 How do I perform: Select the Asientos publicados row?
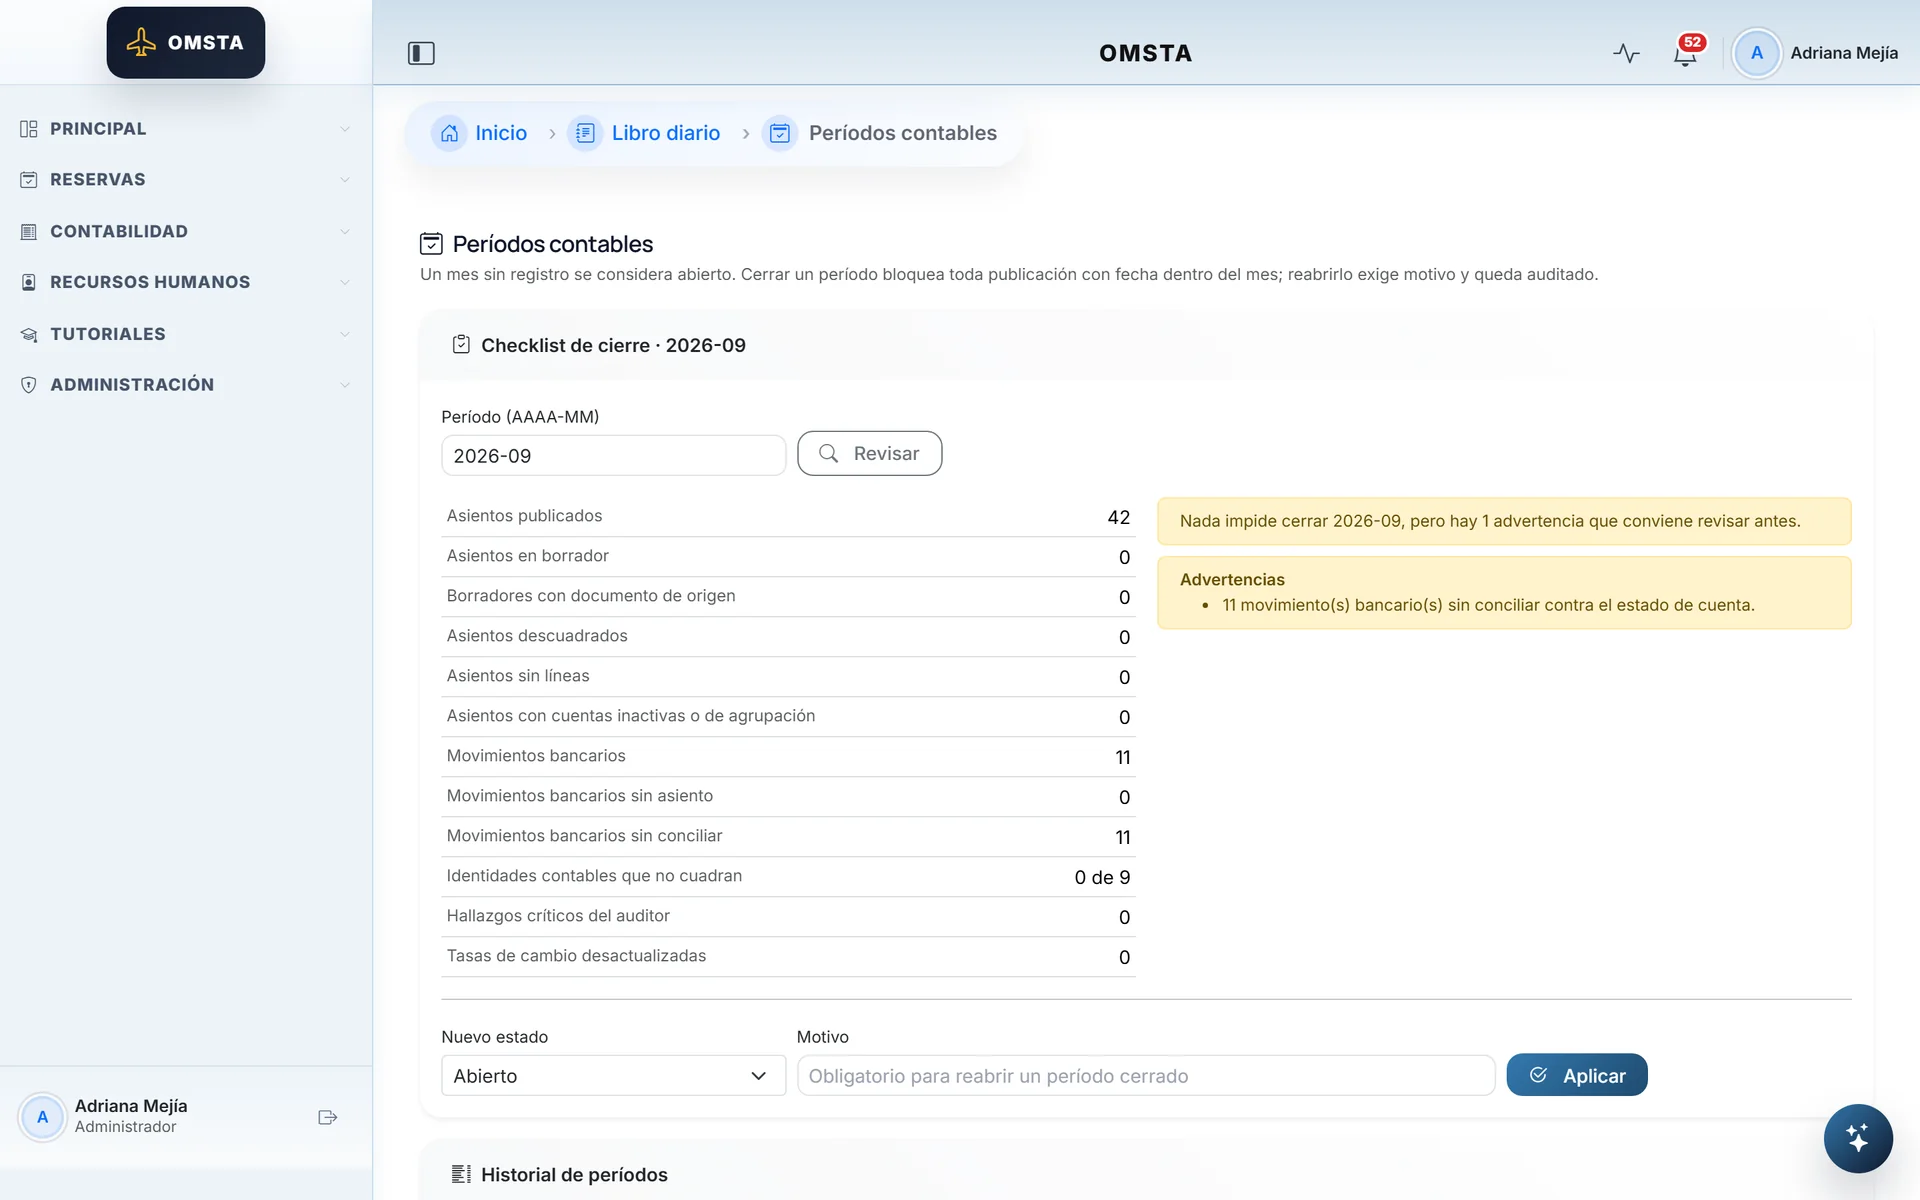coord(788,517)
